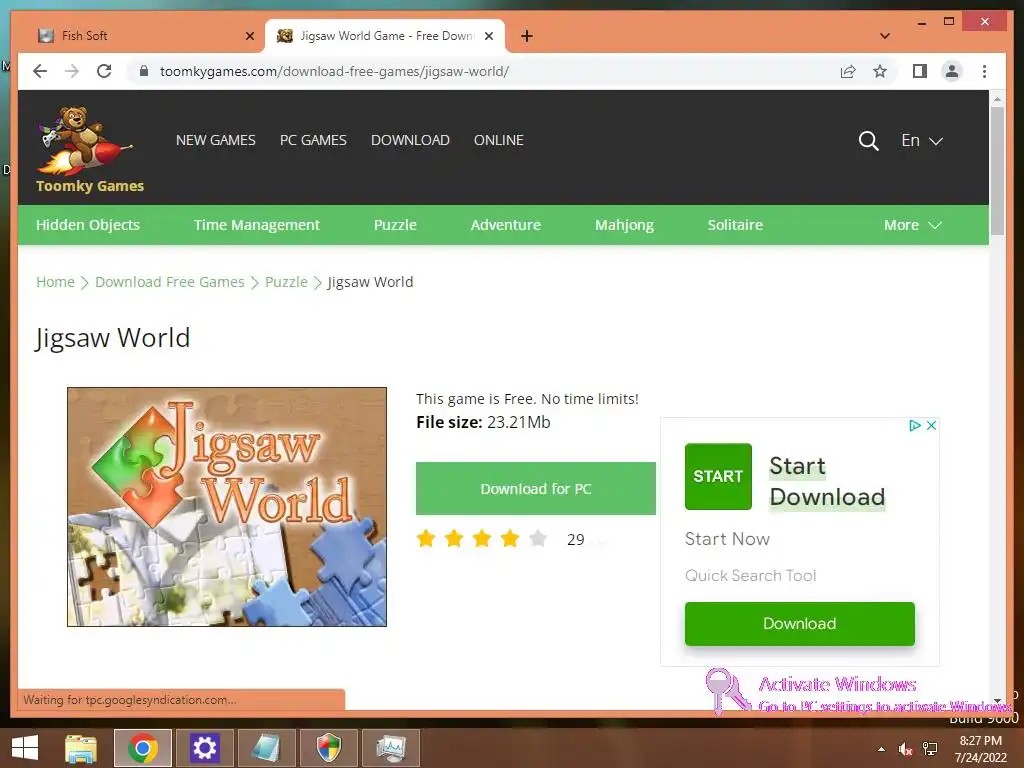This screenshot has height=768, width=1024.
Task: Open Windows Start menu
Action: click(x=25, y=748)
